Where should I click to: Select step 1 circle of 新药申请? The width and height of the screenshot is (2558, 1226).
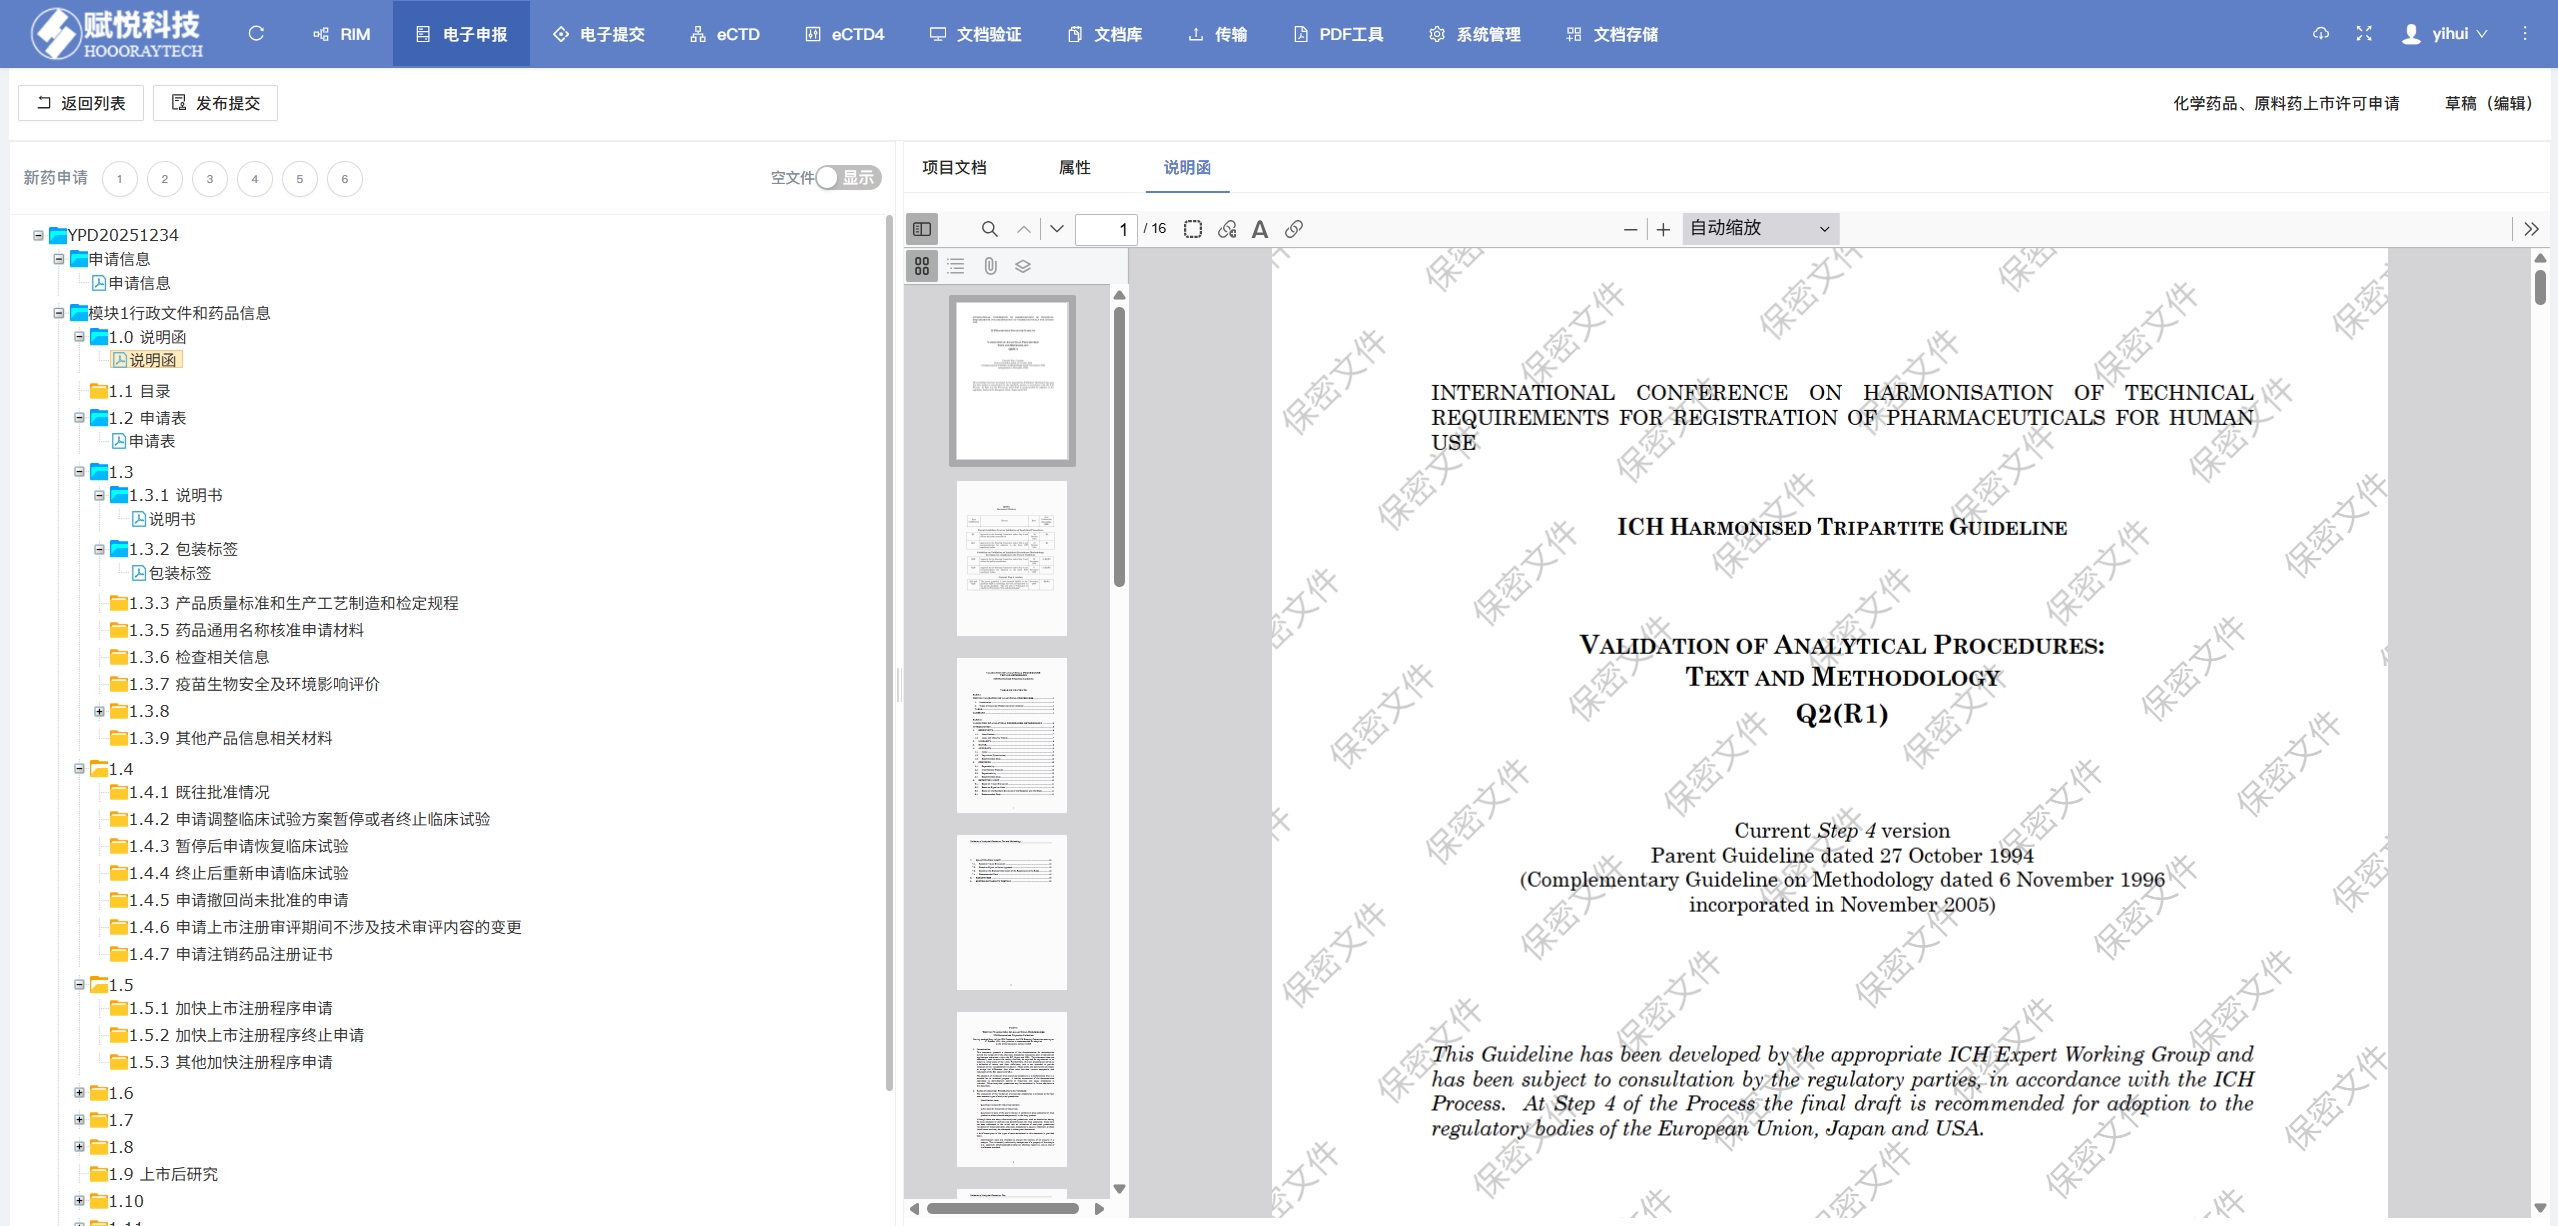(120, 179)
